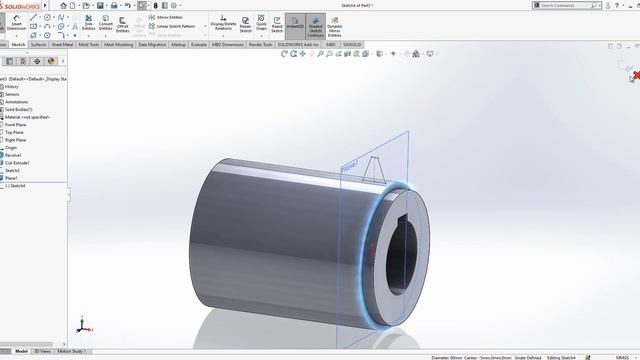Image resolution: width=640 pixels, height=360 pixels.
Task: Click Zoom to Fit in view toolbar
Action: pyautogui.click(x=320, y=53)
